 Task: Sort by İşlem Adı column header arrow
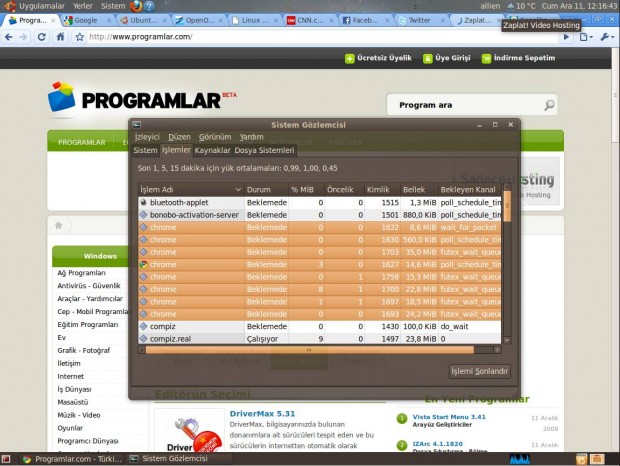pyautogui.click(x=238, y=190)
